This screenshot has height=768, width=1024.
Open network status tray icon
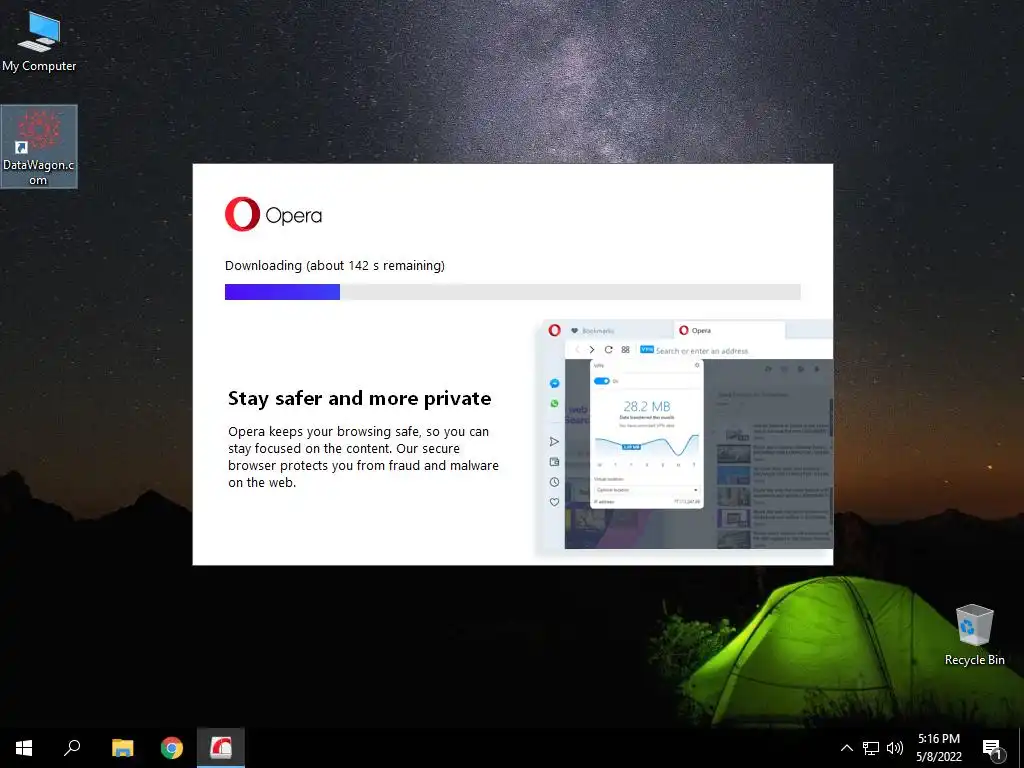871,748
